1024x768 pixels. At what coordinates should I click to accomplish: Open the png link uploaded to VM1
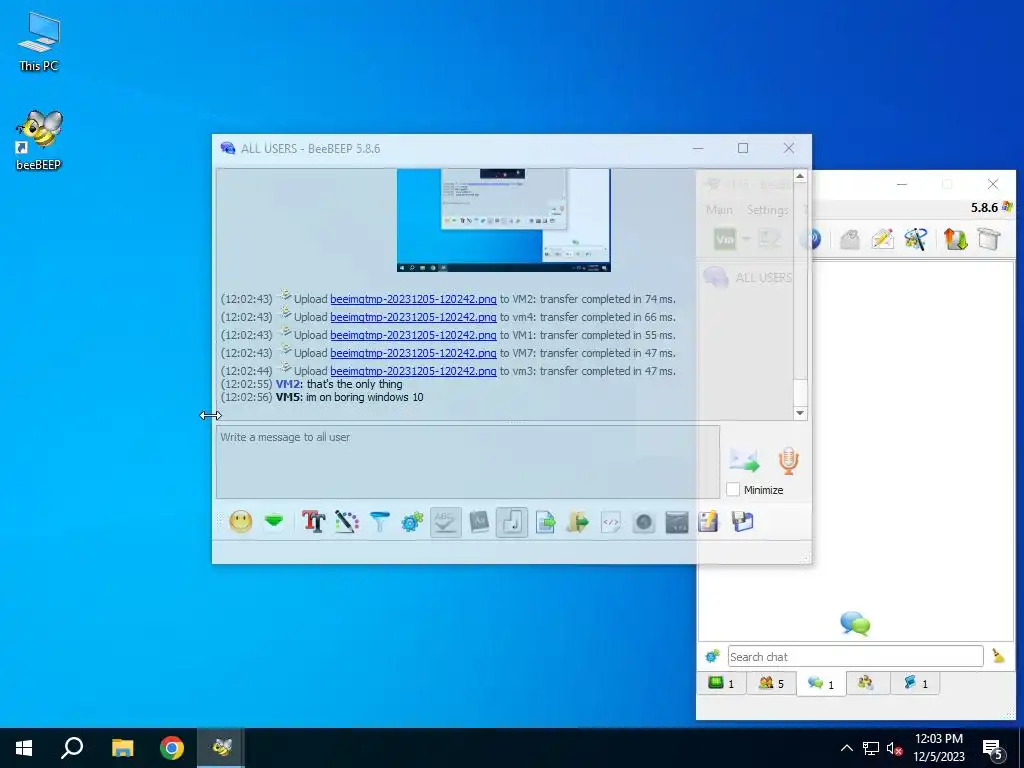[x=413, y=335]
